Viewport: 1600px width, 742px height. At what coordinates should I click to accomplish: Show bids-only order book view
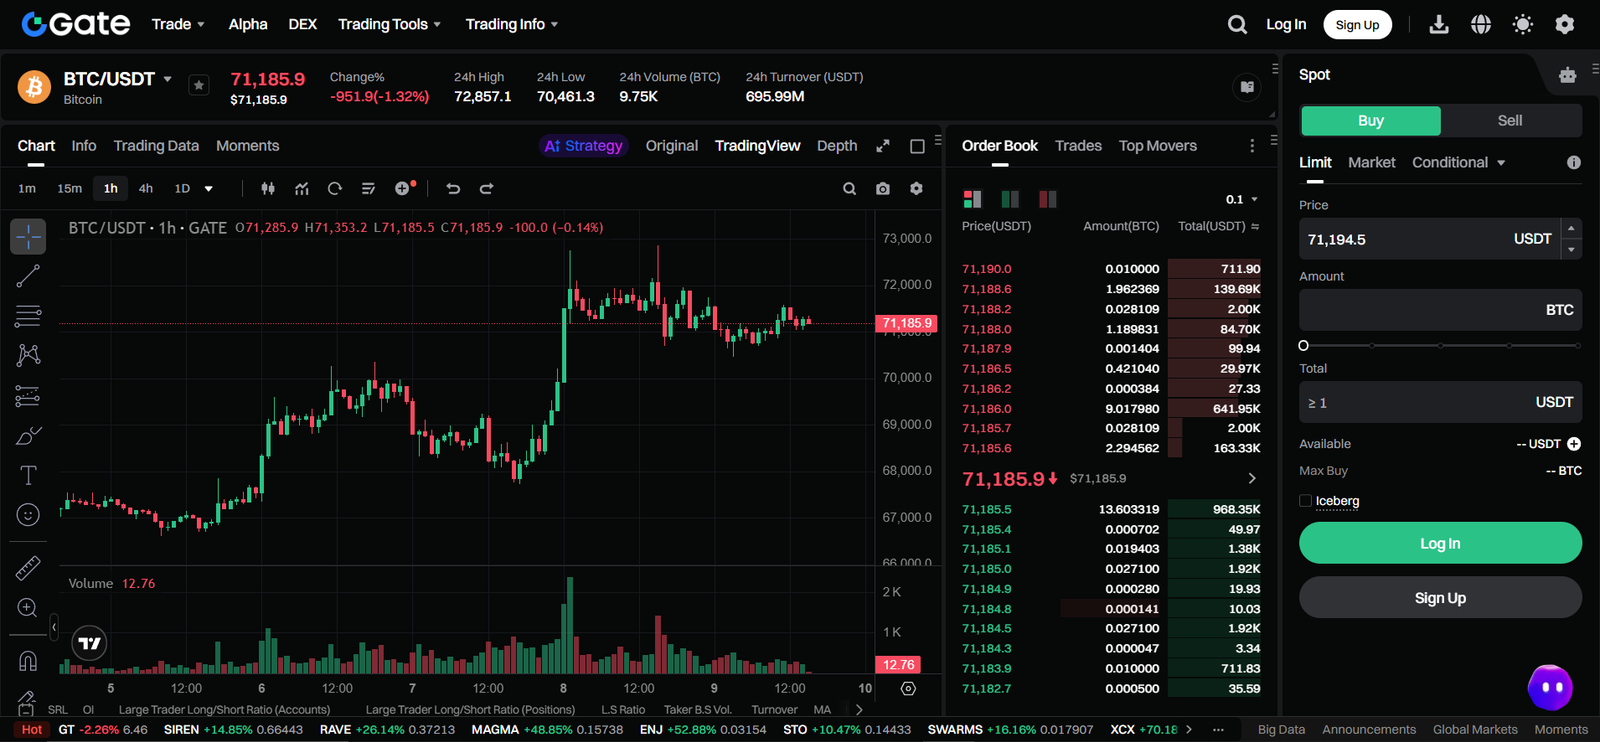point(1010,199)
